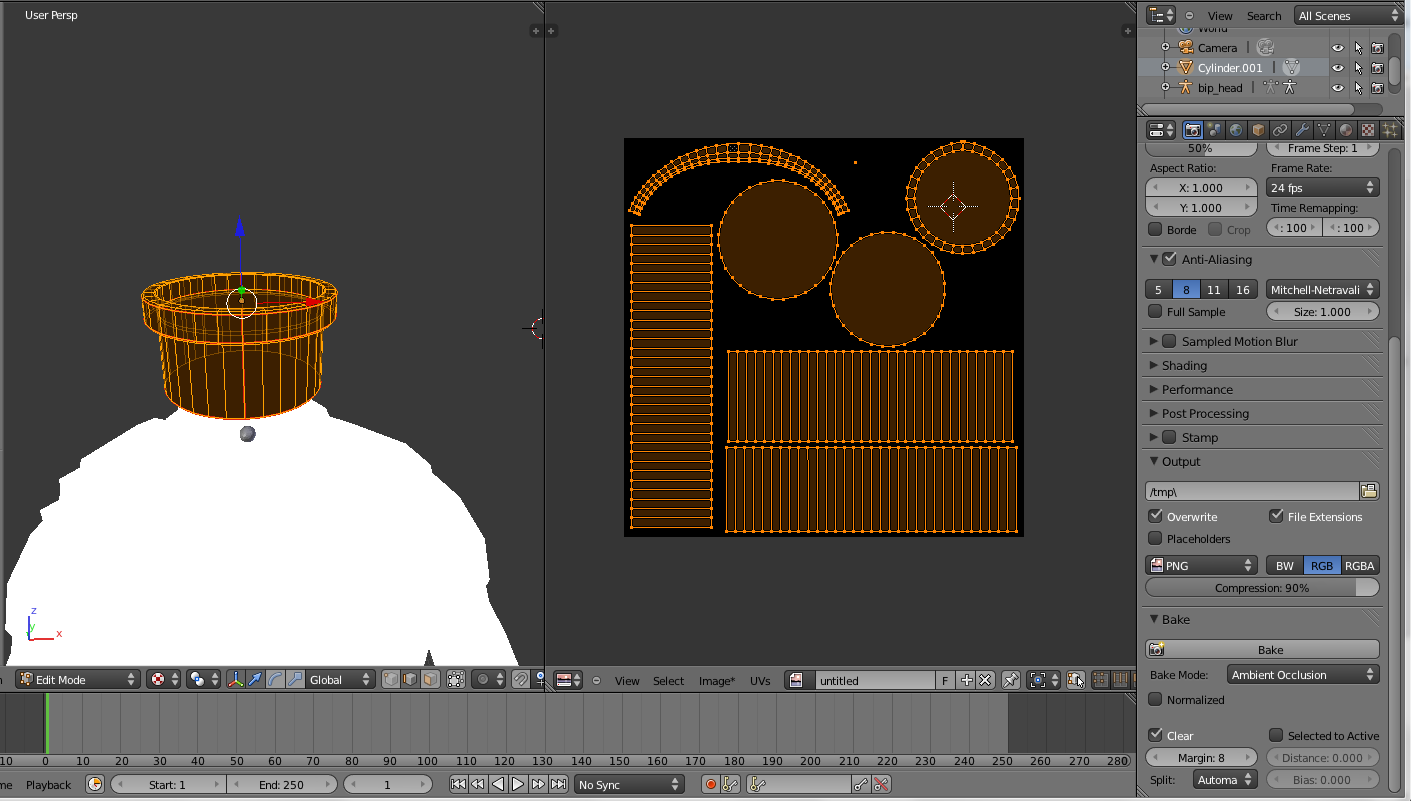The height and width of the screenshot is (801, 1411).
Task: Switch to face select mode icon
Action: coord(429,679)
